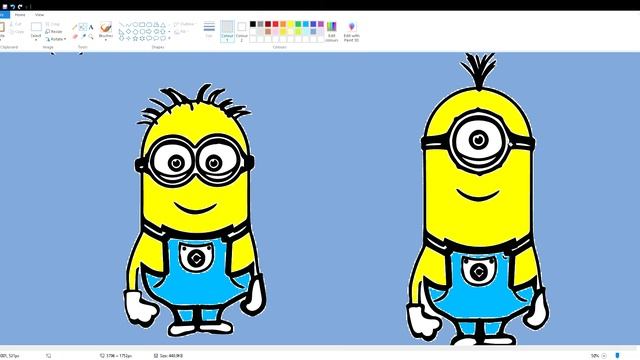Pick the yellow swatch in top palette row
640x360 pixels.
pos(291,24)
